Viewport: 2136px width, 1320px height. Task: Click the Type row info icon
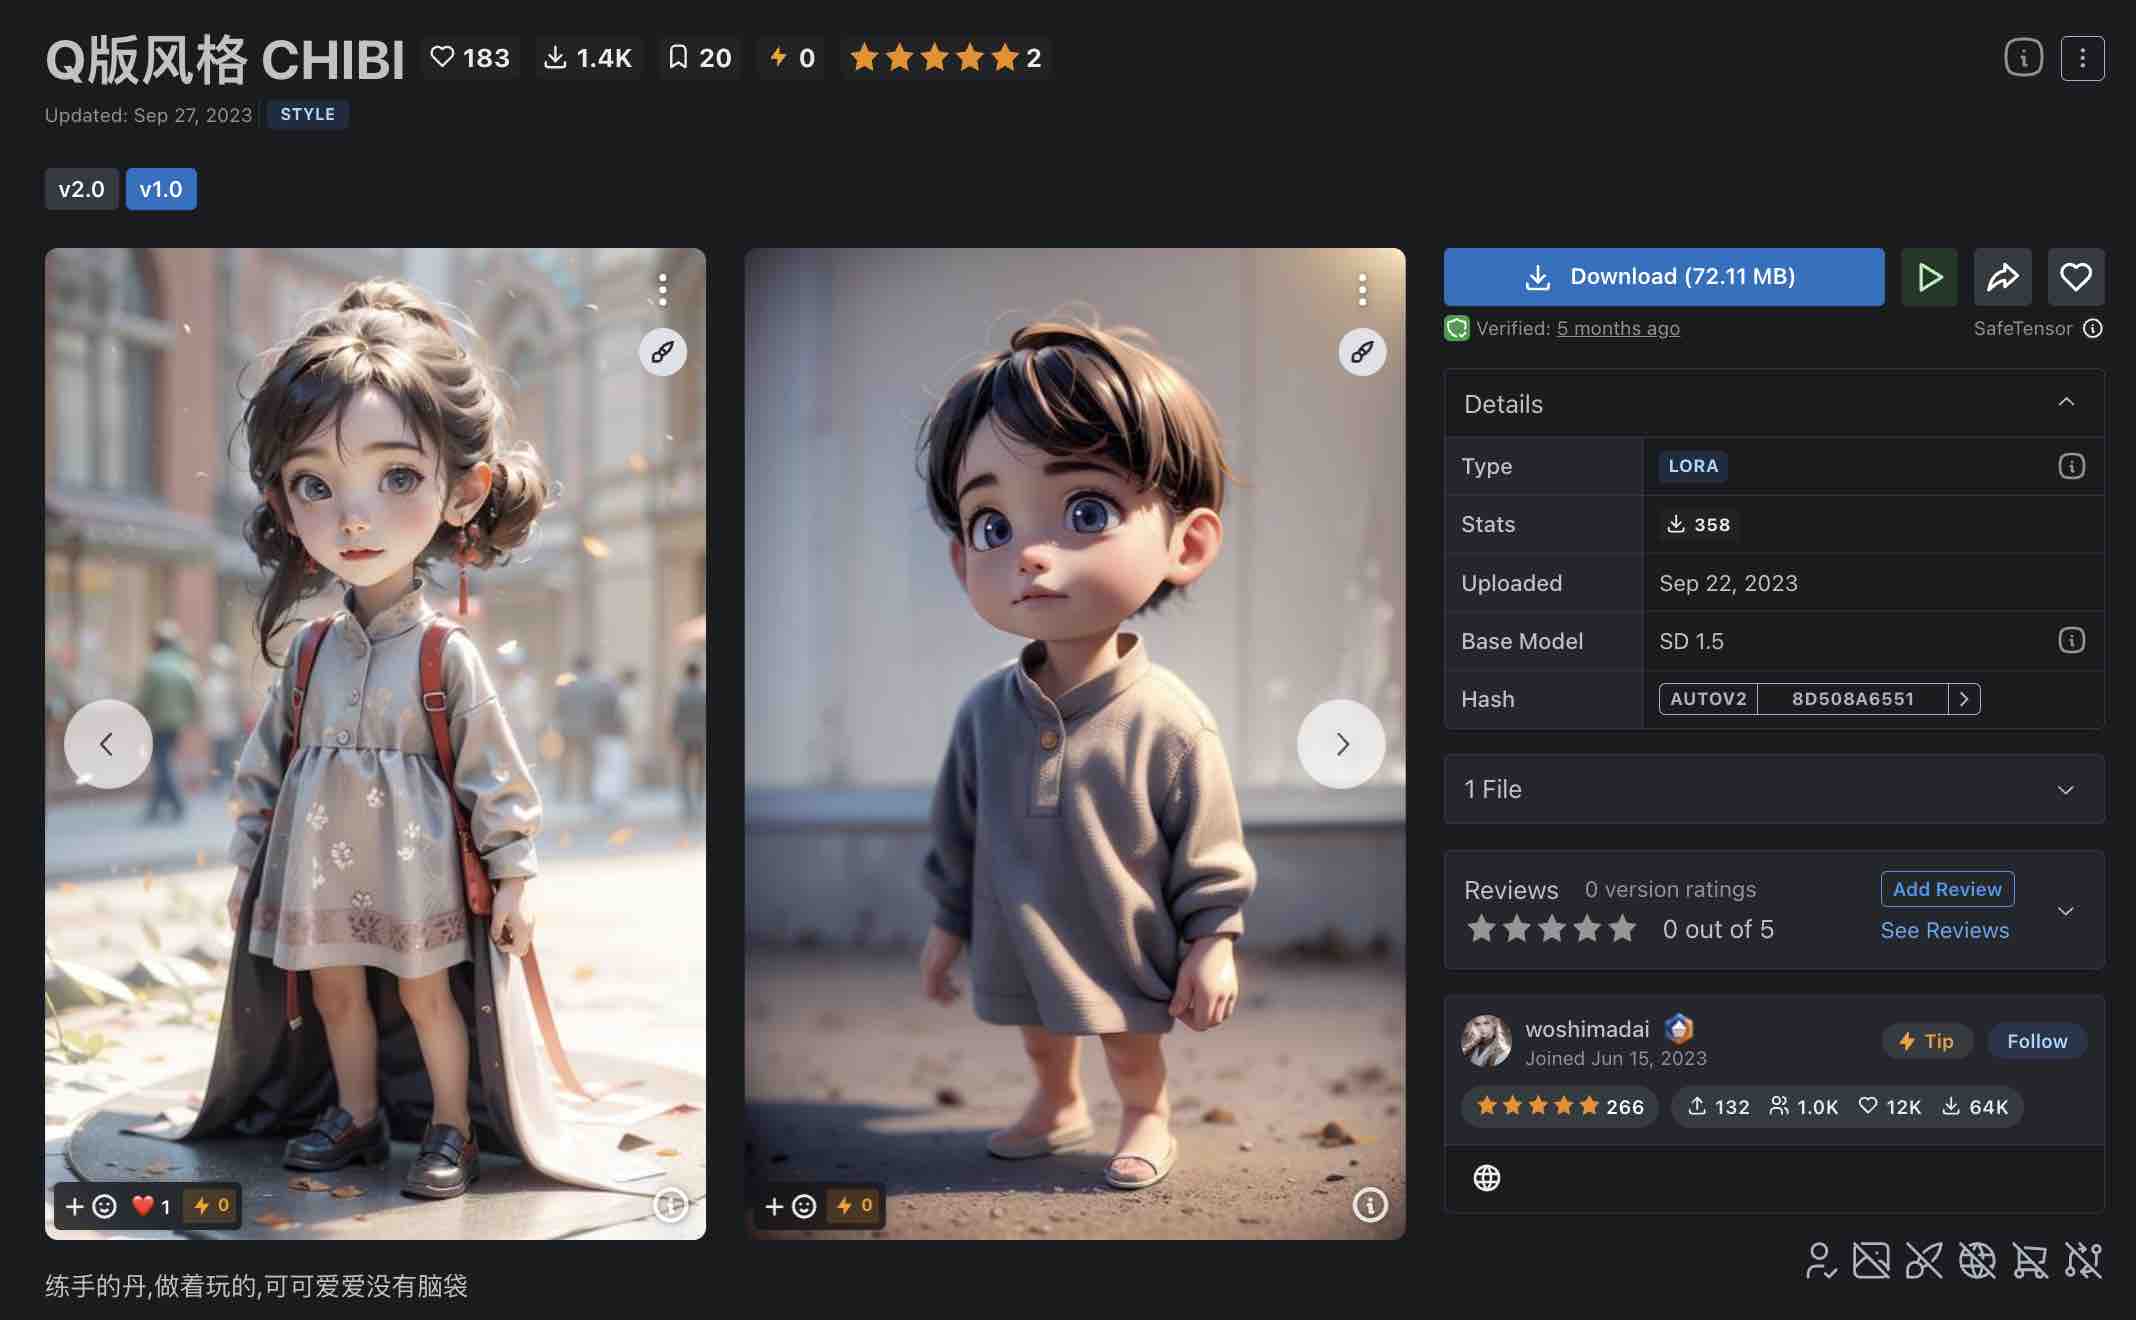[2072, 466]
